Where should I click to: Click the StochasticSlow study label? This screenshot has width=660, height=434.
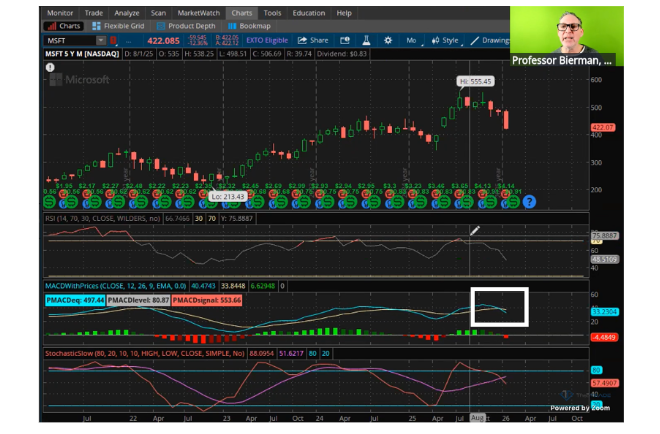pos(144,354)
